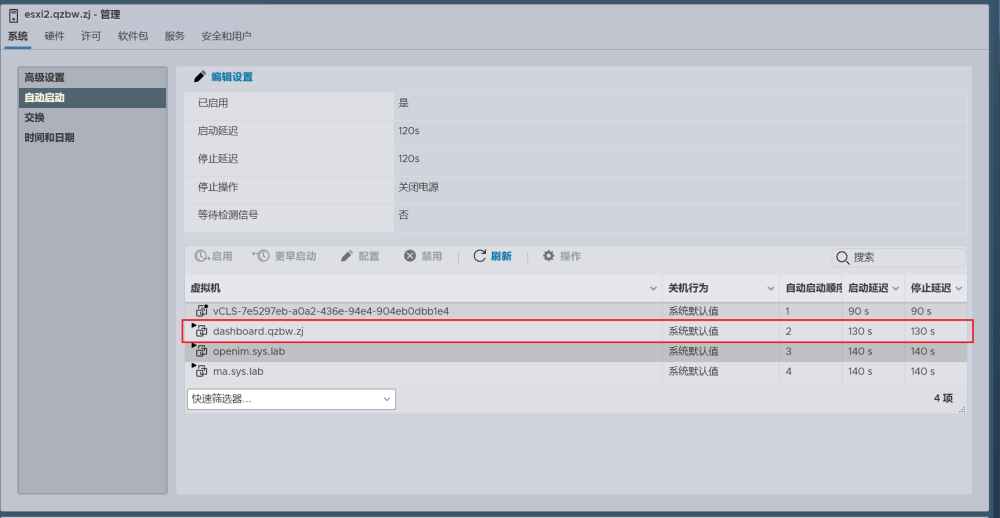Click the 配置 pencil icon in toolbar
Viewport: 1000px width, 518px height.
click(x=347, y=256)
